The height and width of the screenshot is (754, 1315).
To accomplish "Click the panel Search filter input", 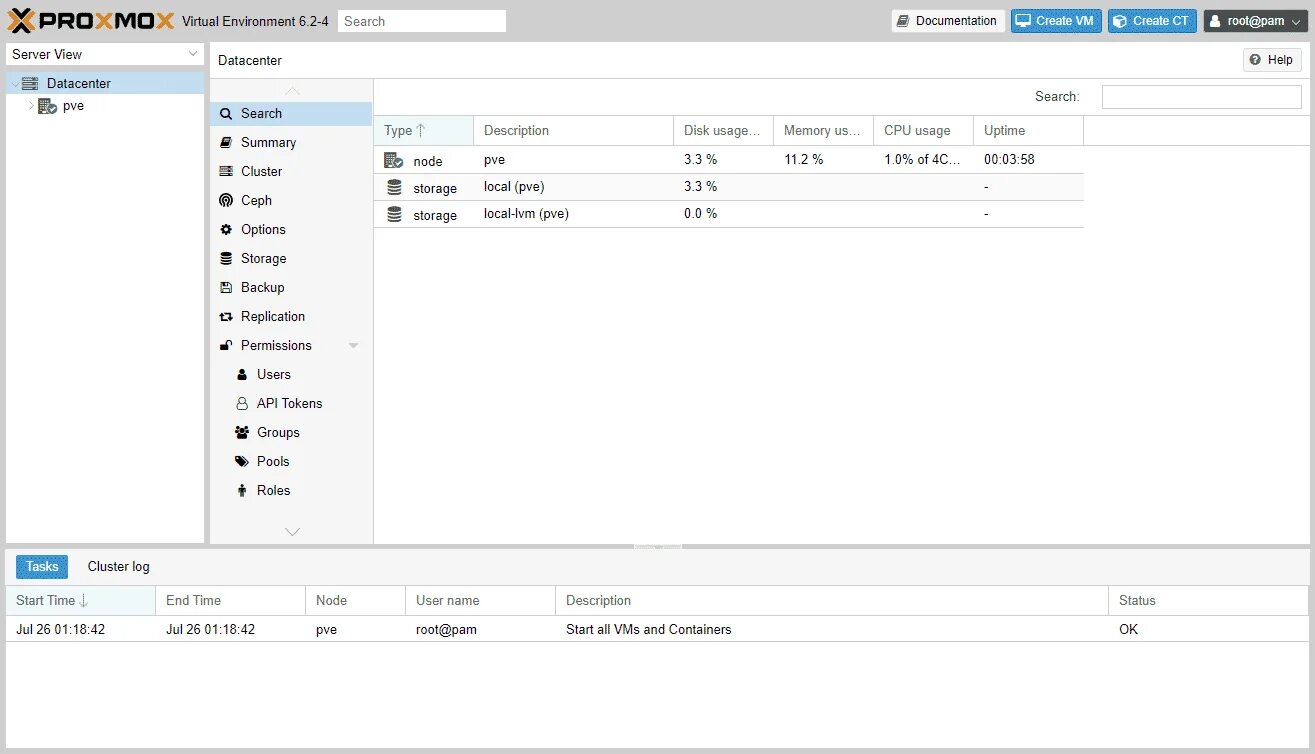I will [x=1202, y=97].
